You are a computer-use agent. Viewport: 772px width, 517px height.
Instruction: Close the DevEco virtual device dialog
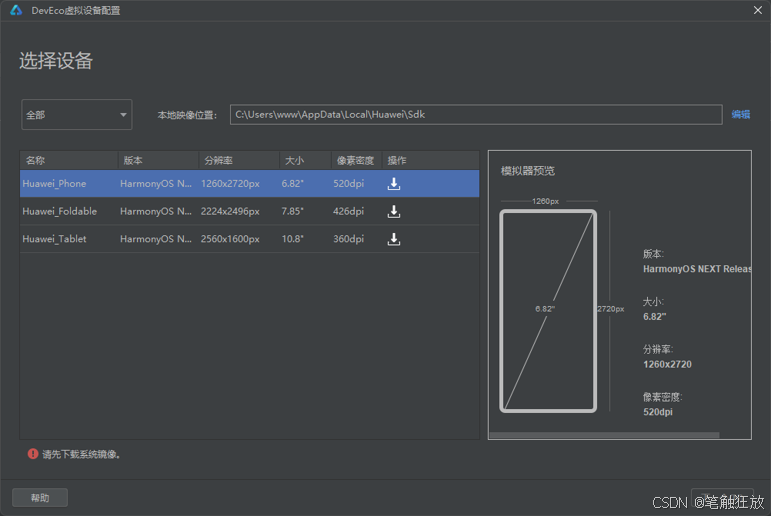758,10
